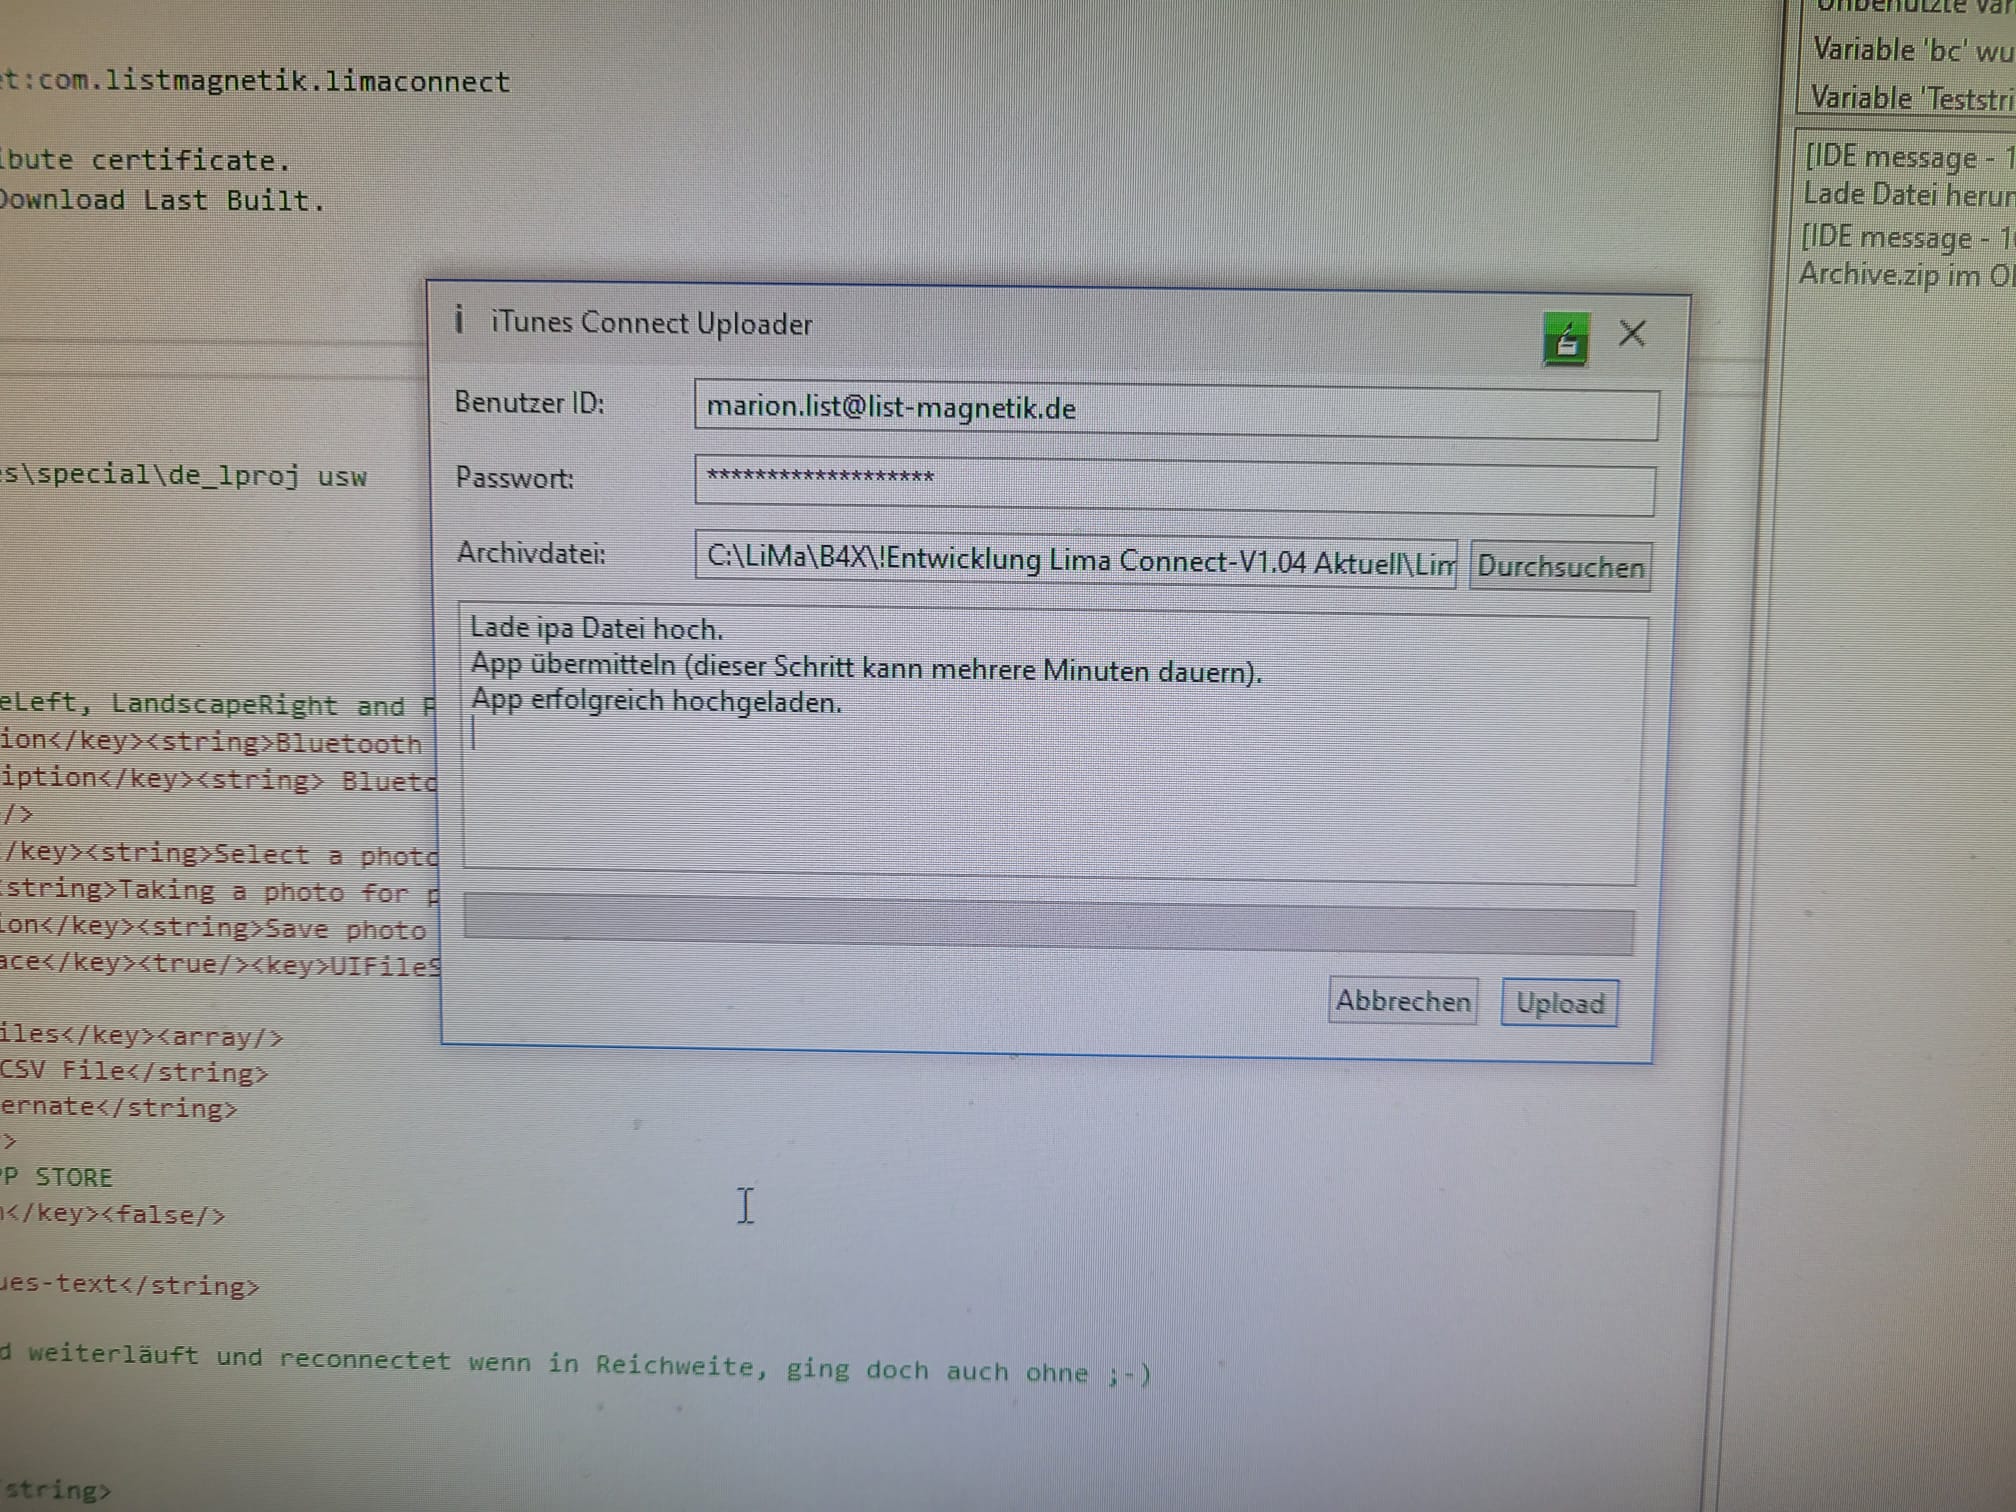This screenshot has width=2016, height=1512.
Task: Click the 'i' icon beside iTunes Connect Uploader
Action: [459, 320]
